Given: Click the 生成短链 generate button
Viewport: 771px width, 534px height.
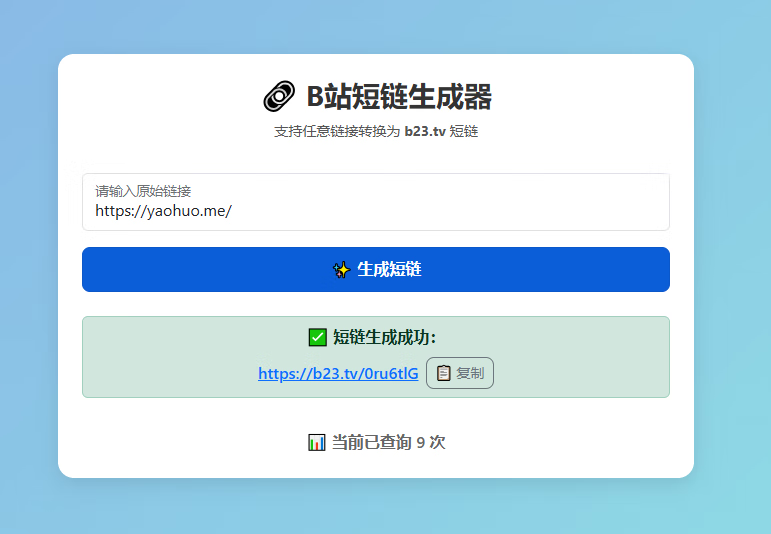Looking at the screenshot, I should 376,269.
